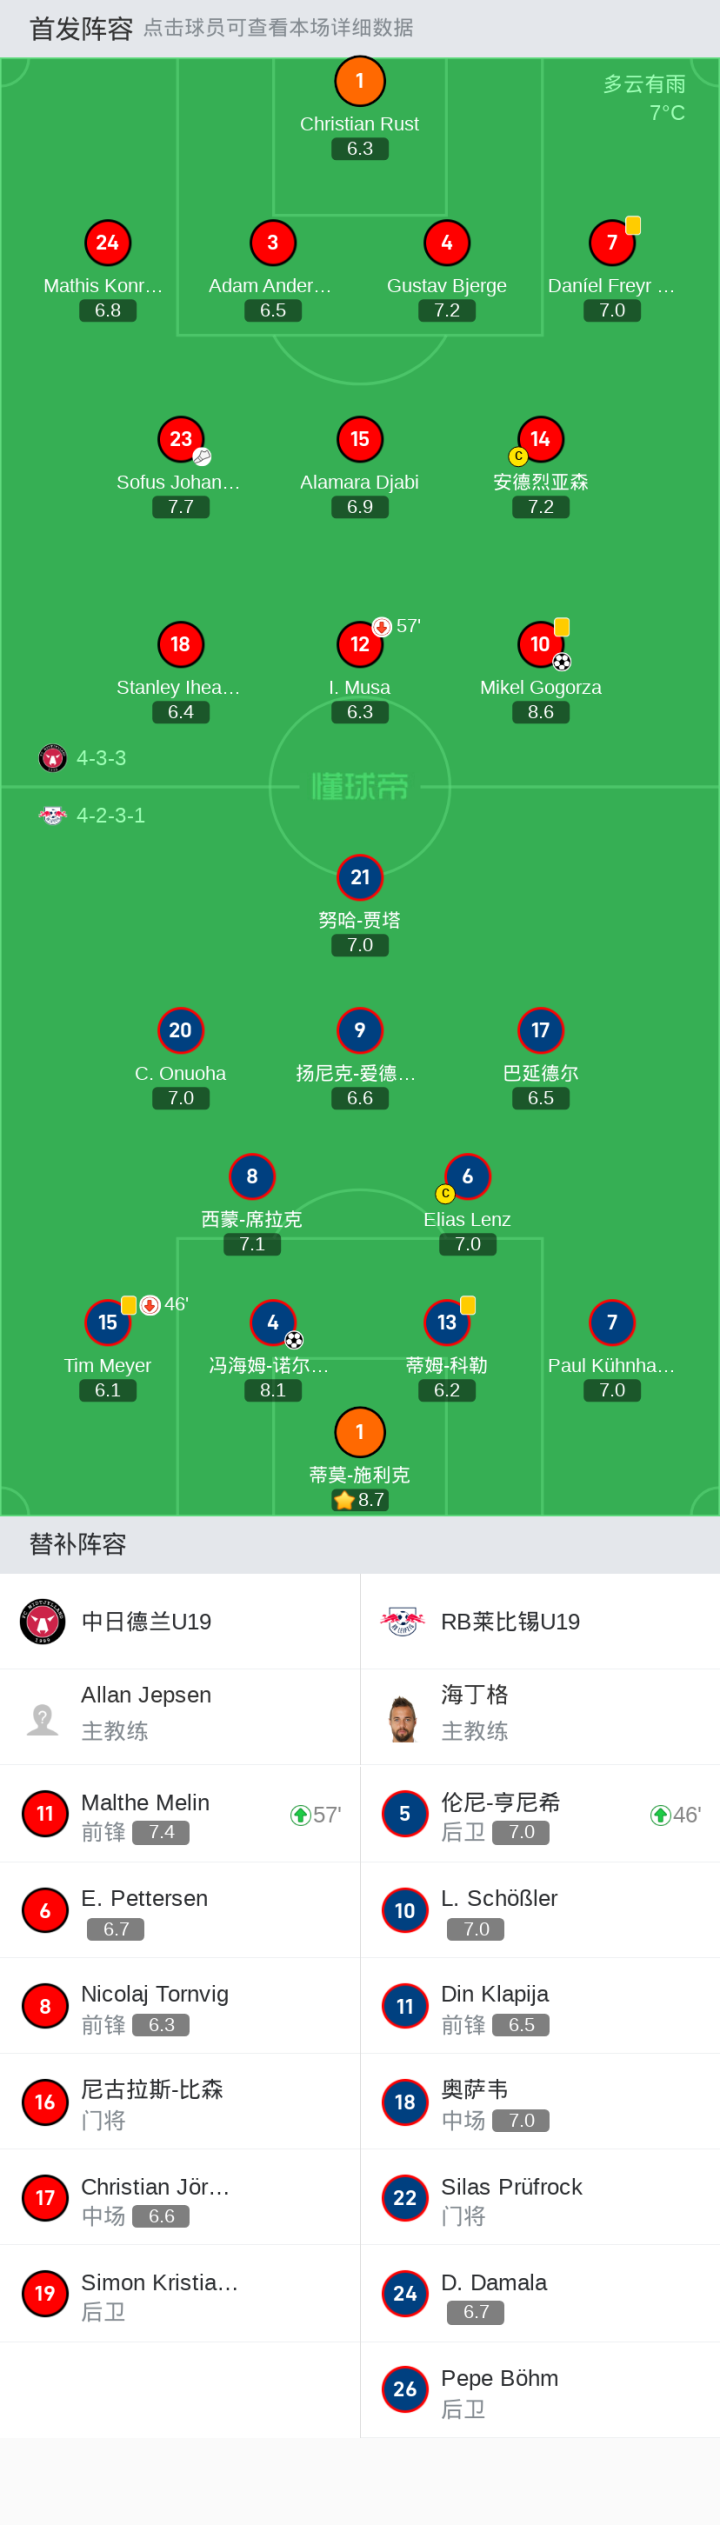Open coach Allan Jepsen's avatar
Screen dimensions: 720x2525
pos(42,1718)
